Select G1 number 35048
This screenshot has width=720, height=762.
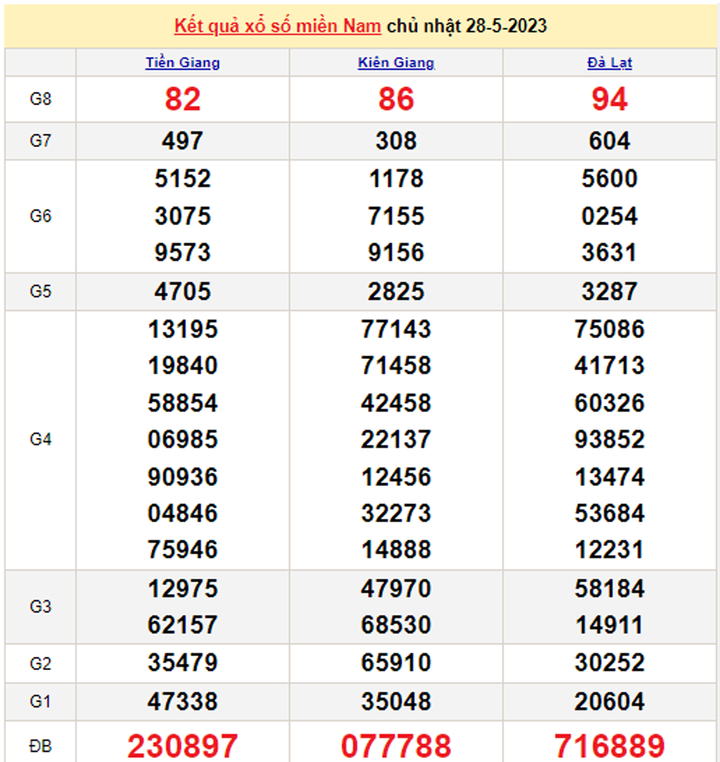coord(396,701)
